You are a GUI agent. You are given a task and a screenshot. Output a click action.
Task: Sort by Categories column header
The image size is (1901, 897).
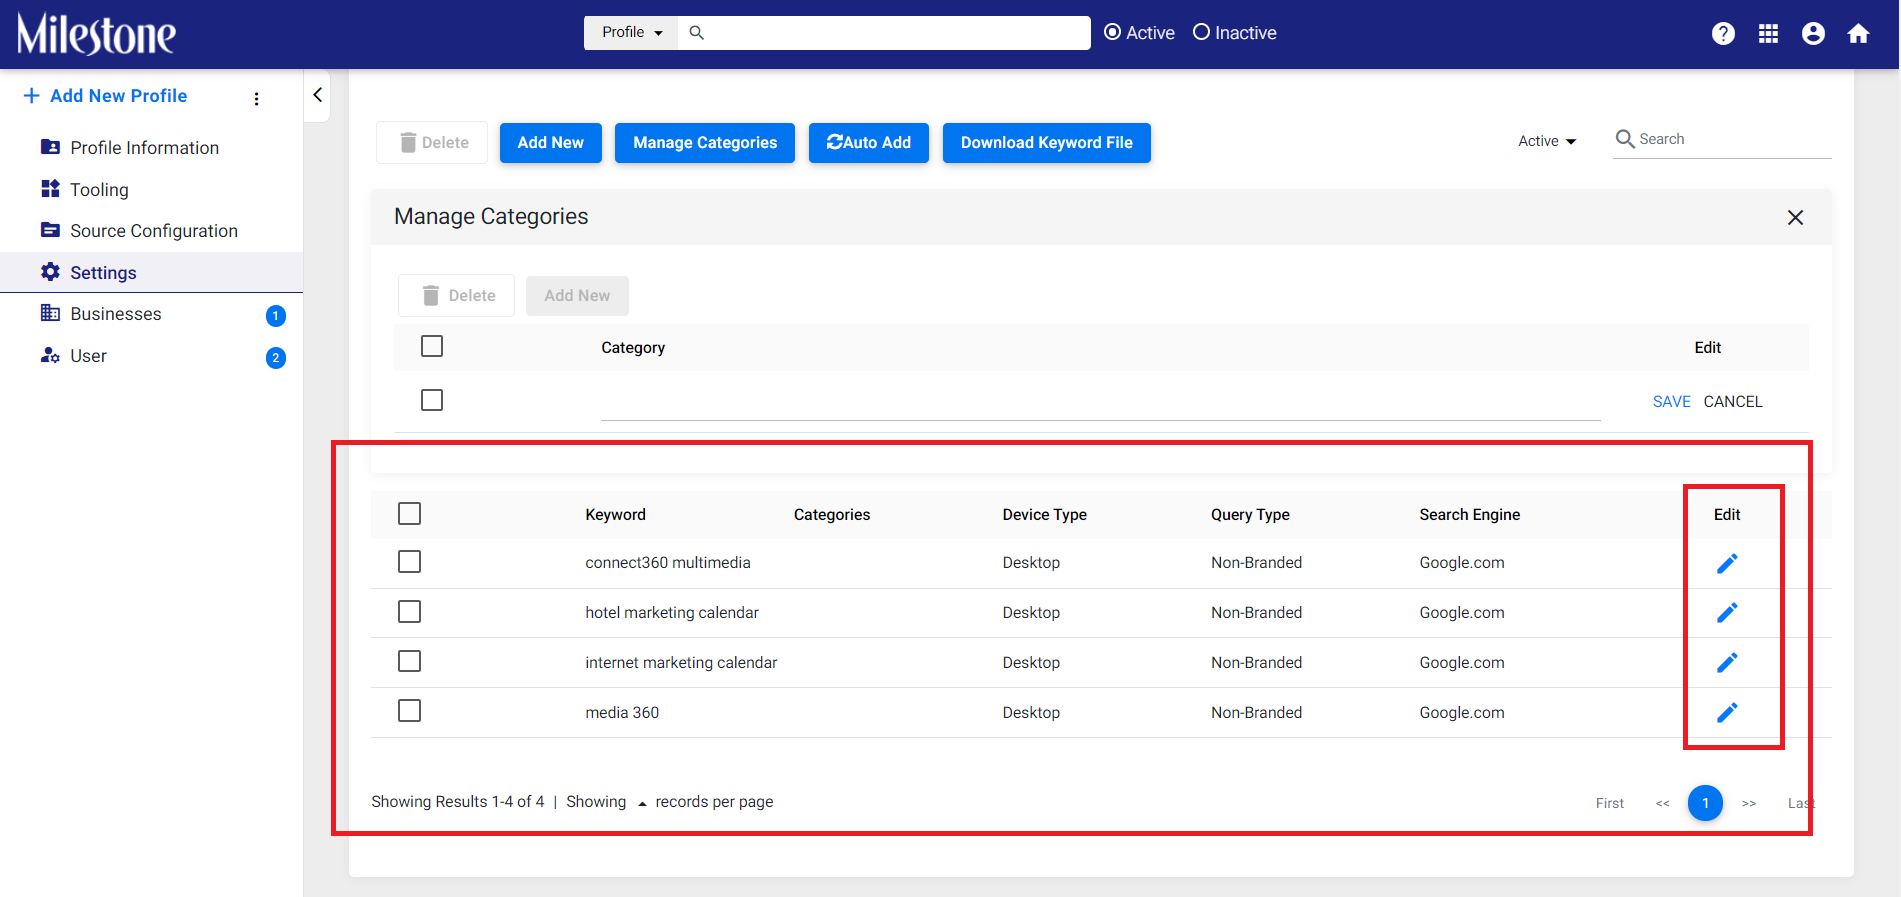832,515
